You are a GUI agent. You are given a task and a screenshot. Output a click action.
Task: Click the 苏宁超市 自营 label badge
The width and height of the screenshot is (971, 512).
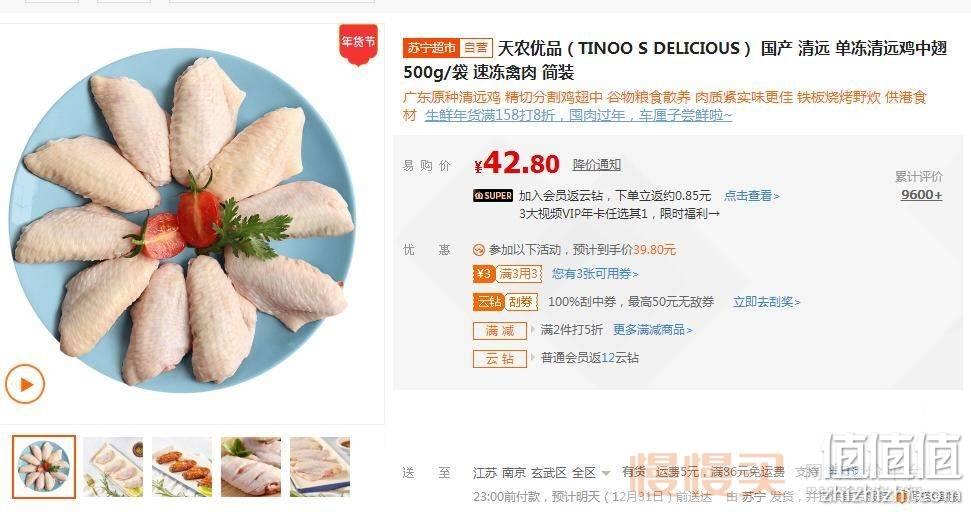coord(448,48)
